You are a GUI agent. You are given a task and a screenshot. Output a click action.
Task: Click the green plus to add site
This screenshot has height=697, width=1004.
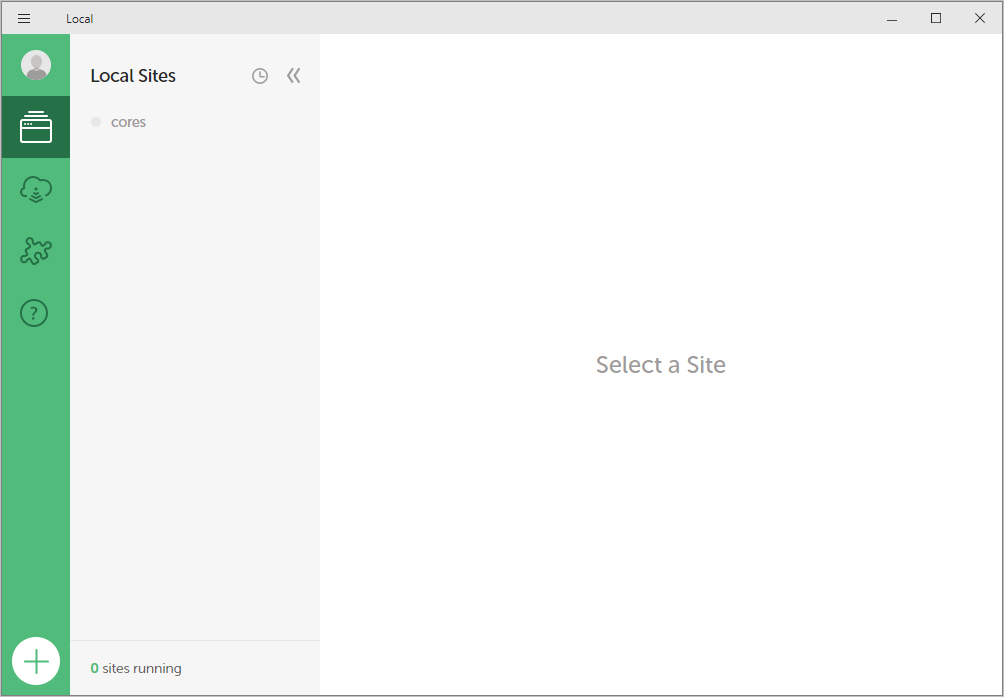36,661
